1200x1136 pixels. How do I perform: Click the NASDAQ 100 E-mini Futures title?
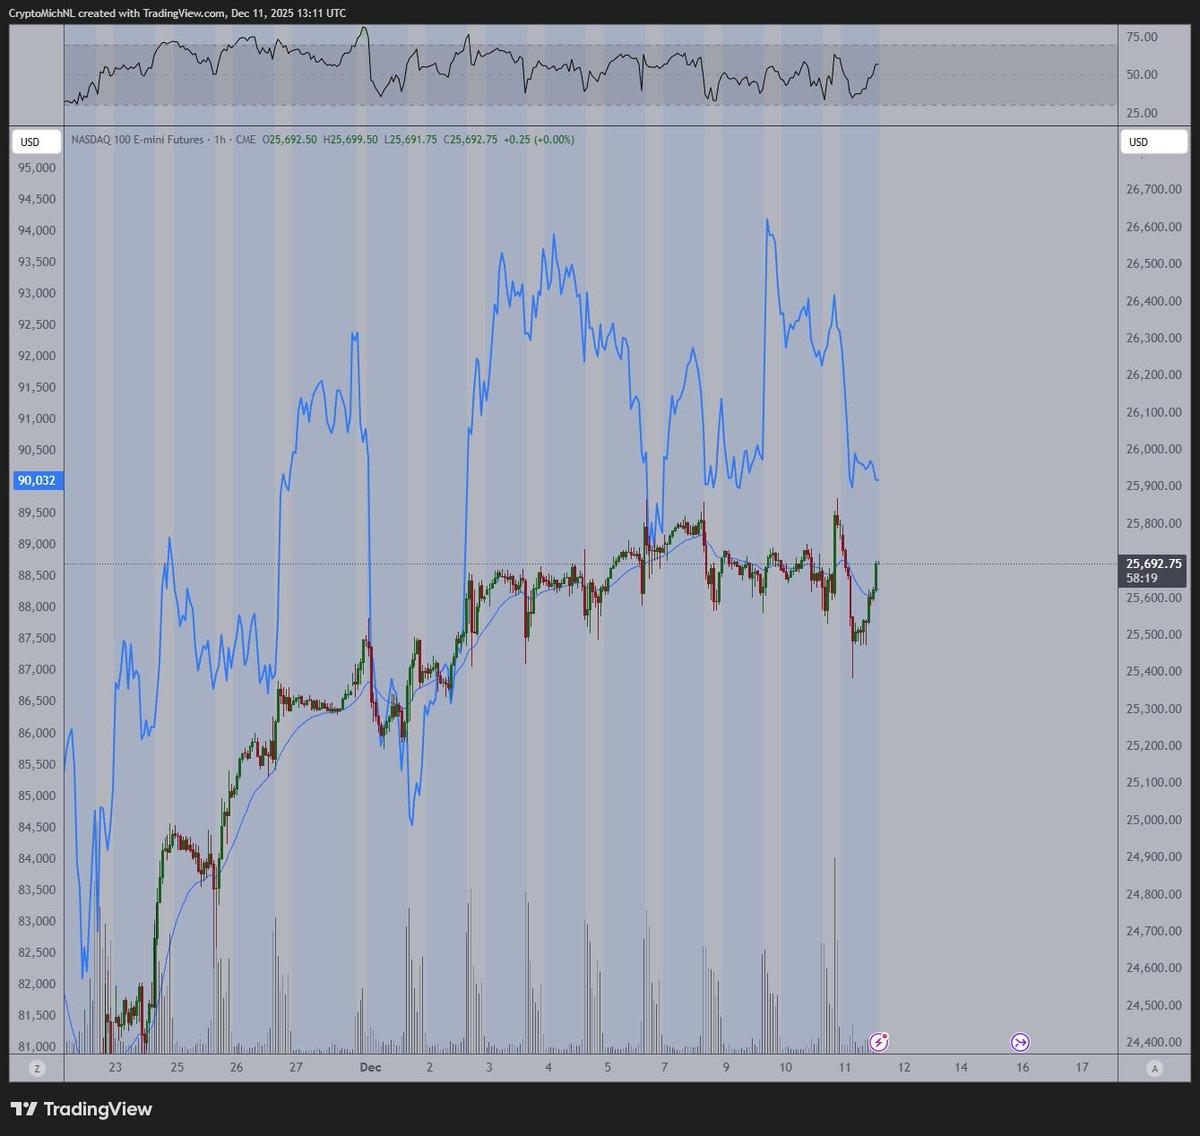coord(137,140)
